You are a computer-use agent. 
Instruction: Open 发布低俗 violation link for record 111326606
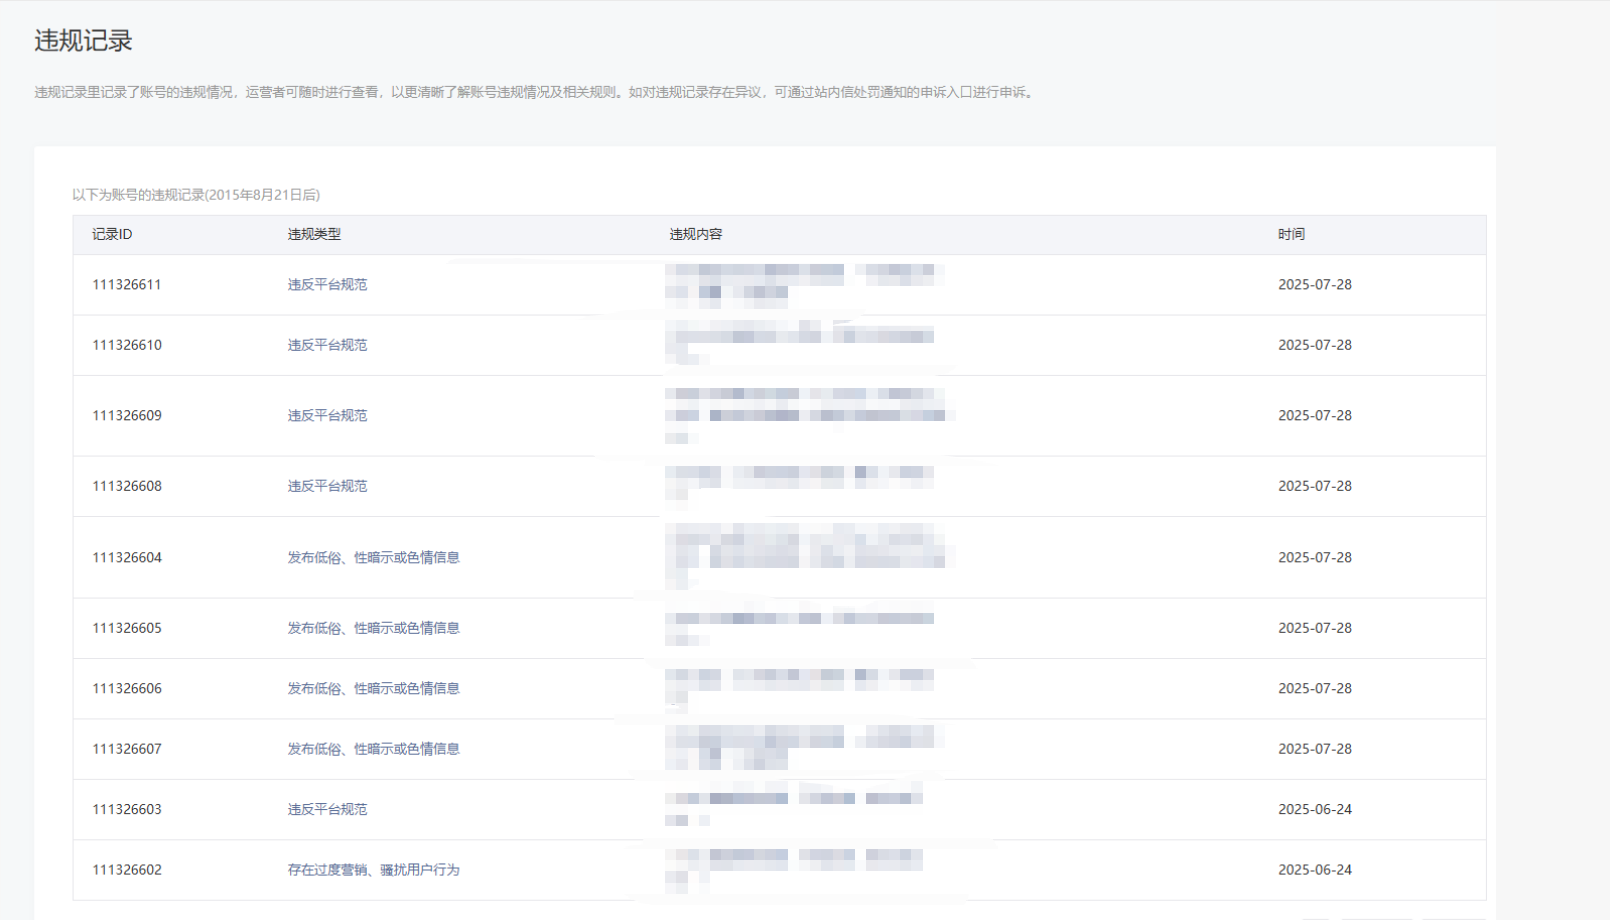click(373, 689)
